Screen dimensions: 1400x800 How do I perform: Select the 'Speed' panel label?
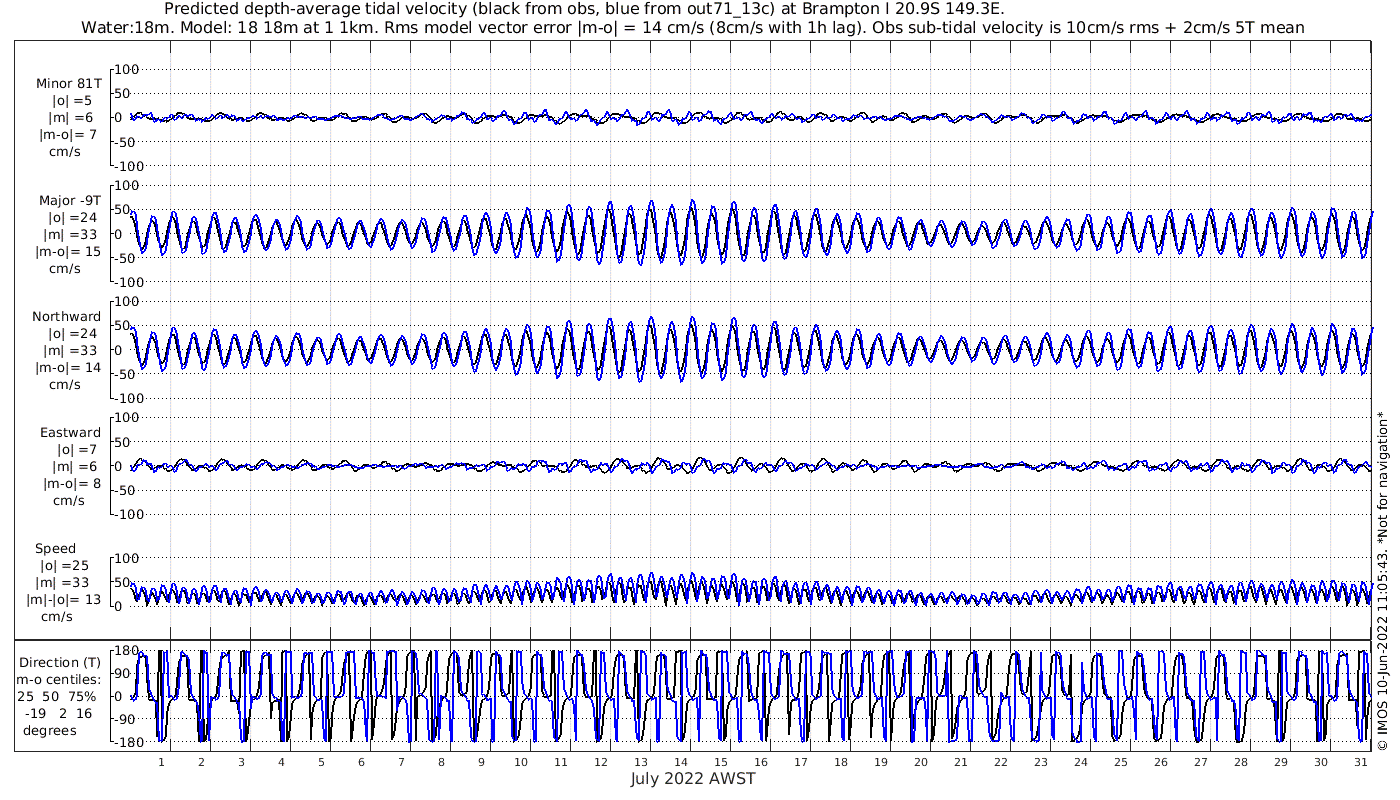click(55, 549)
